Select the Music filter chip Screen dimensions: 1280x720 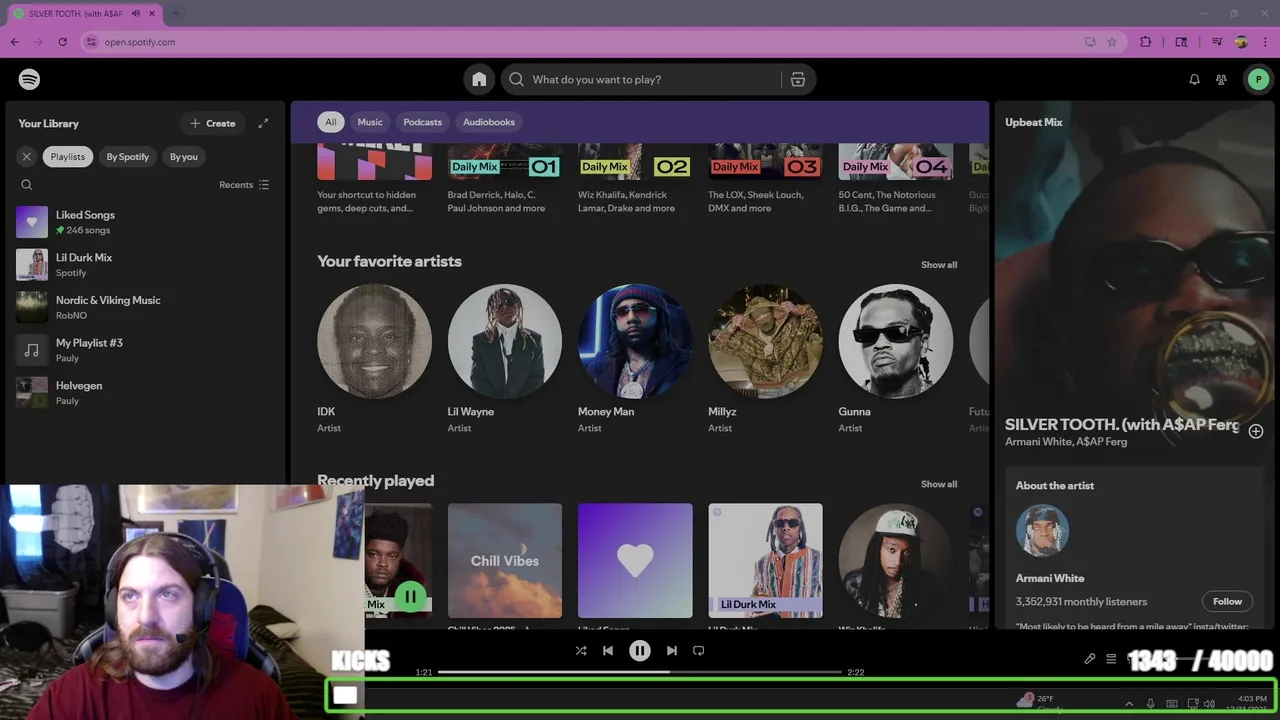[370, 122]
